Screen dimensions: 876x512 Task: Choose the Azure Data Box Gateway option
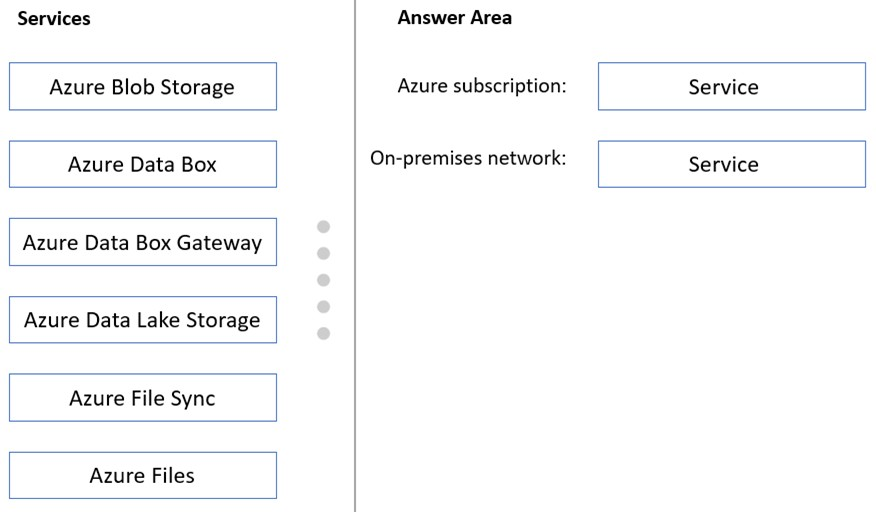143,242
